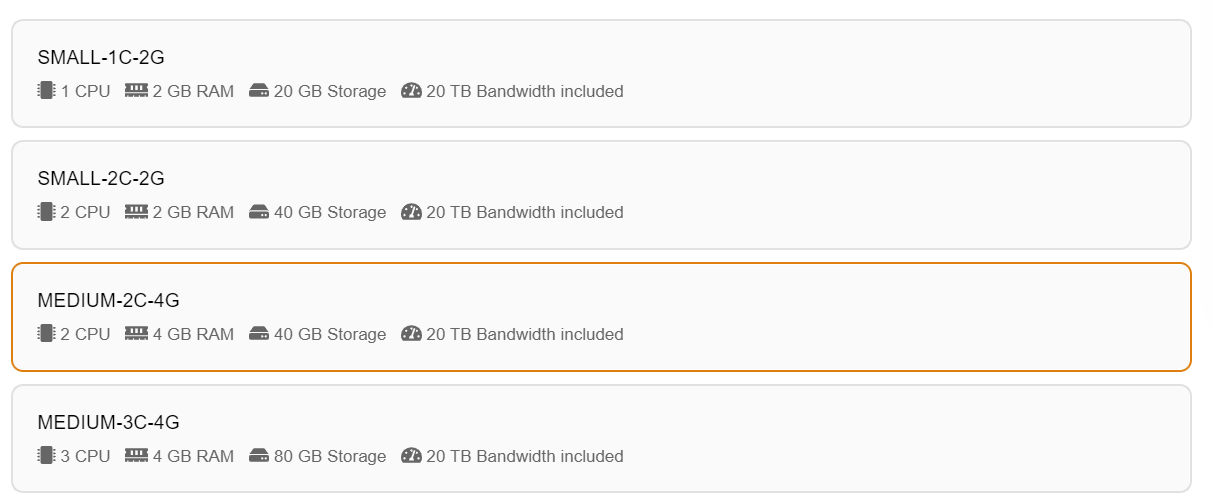Image resolution: width=1213 pixels, height=497 pixels.
Task: Click the bandwidth gauge icon in MEDIUM-3C-4G
Action: pos(411,456)
